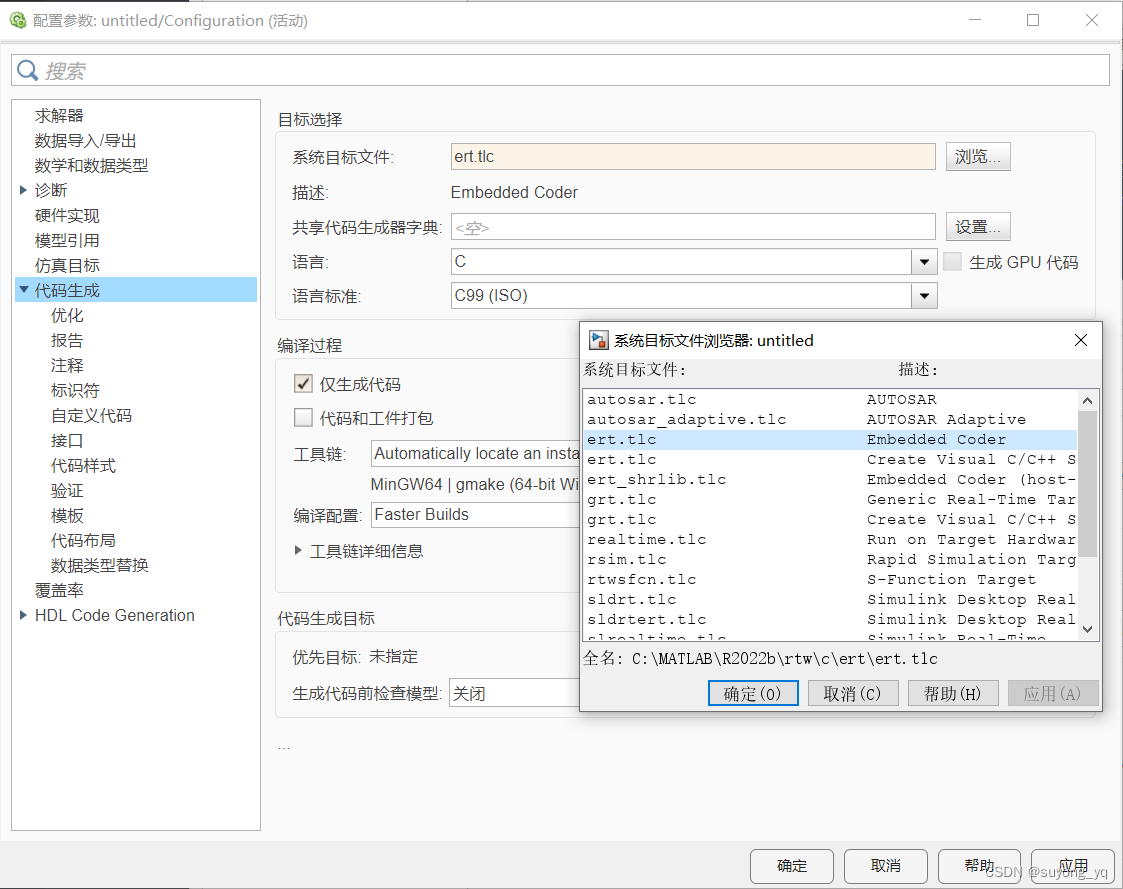This screenshot has width=1123, height=889.
Task: Select rtwsfcn.tlc in the list
Action: (831, 580)
